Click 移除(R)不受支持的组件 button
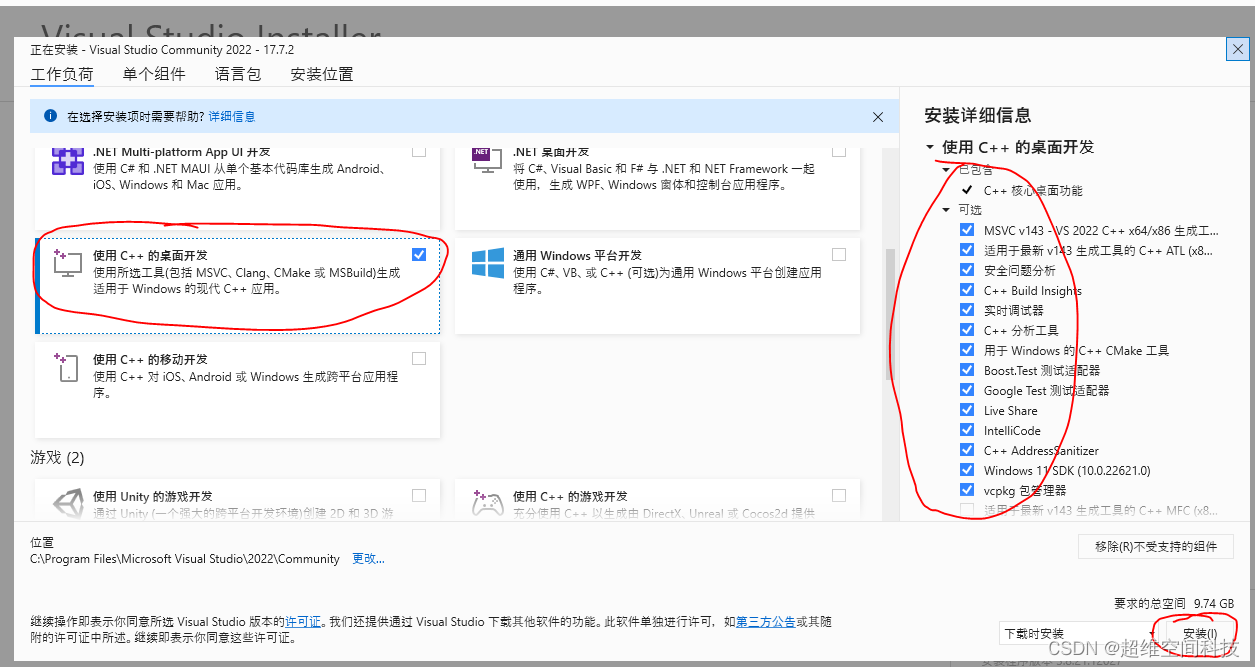Viewport: 1255px width, 667px height. click(x=1156, y=547)
